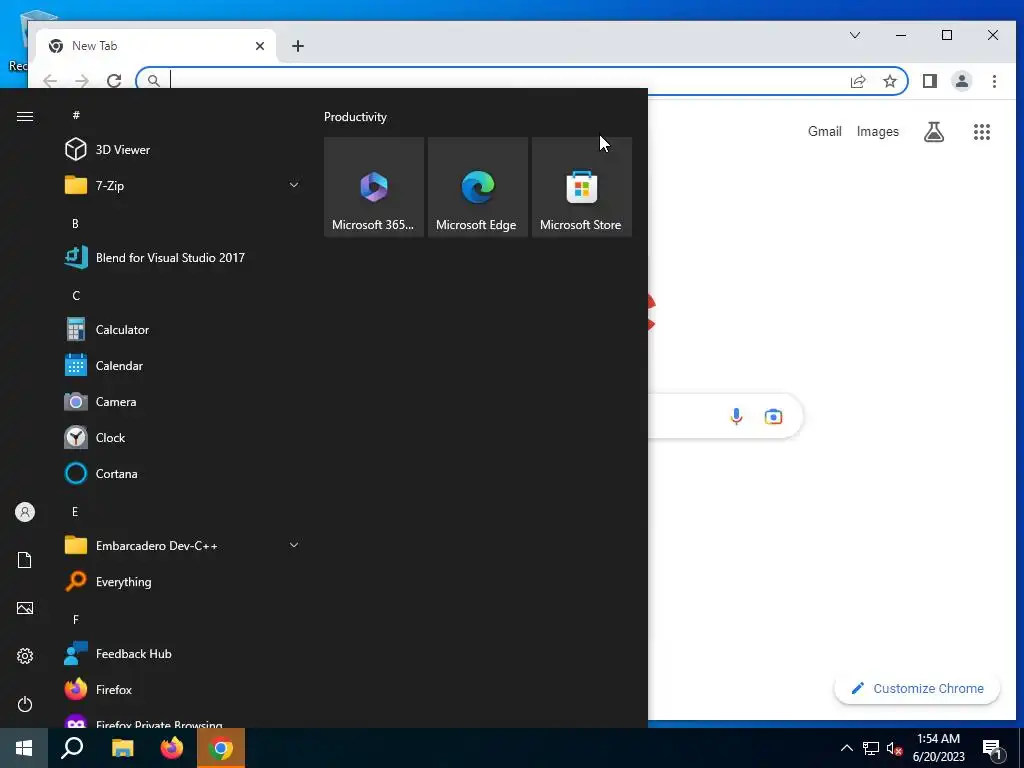Open taskbar Search magnifier

(x=72, y=748)
